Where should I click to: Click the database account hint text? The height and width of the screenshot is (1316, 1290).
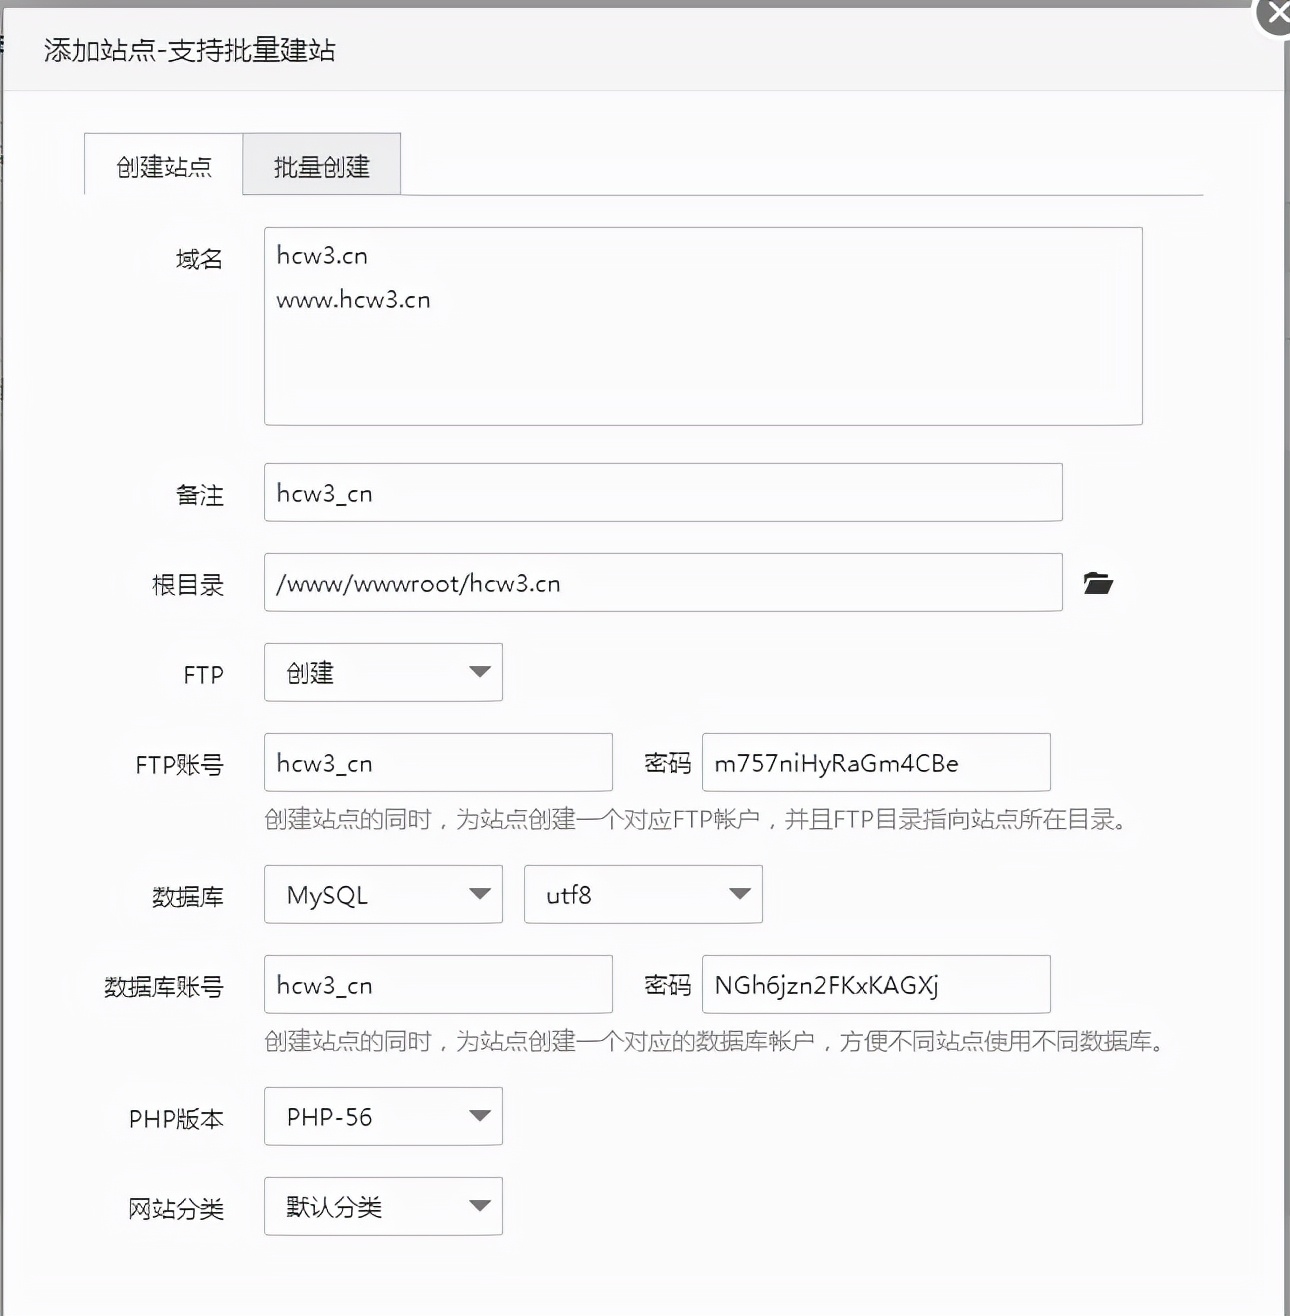(716, 1042)
